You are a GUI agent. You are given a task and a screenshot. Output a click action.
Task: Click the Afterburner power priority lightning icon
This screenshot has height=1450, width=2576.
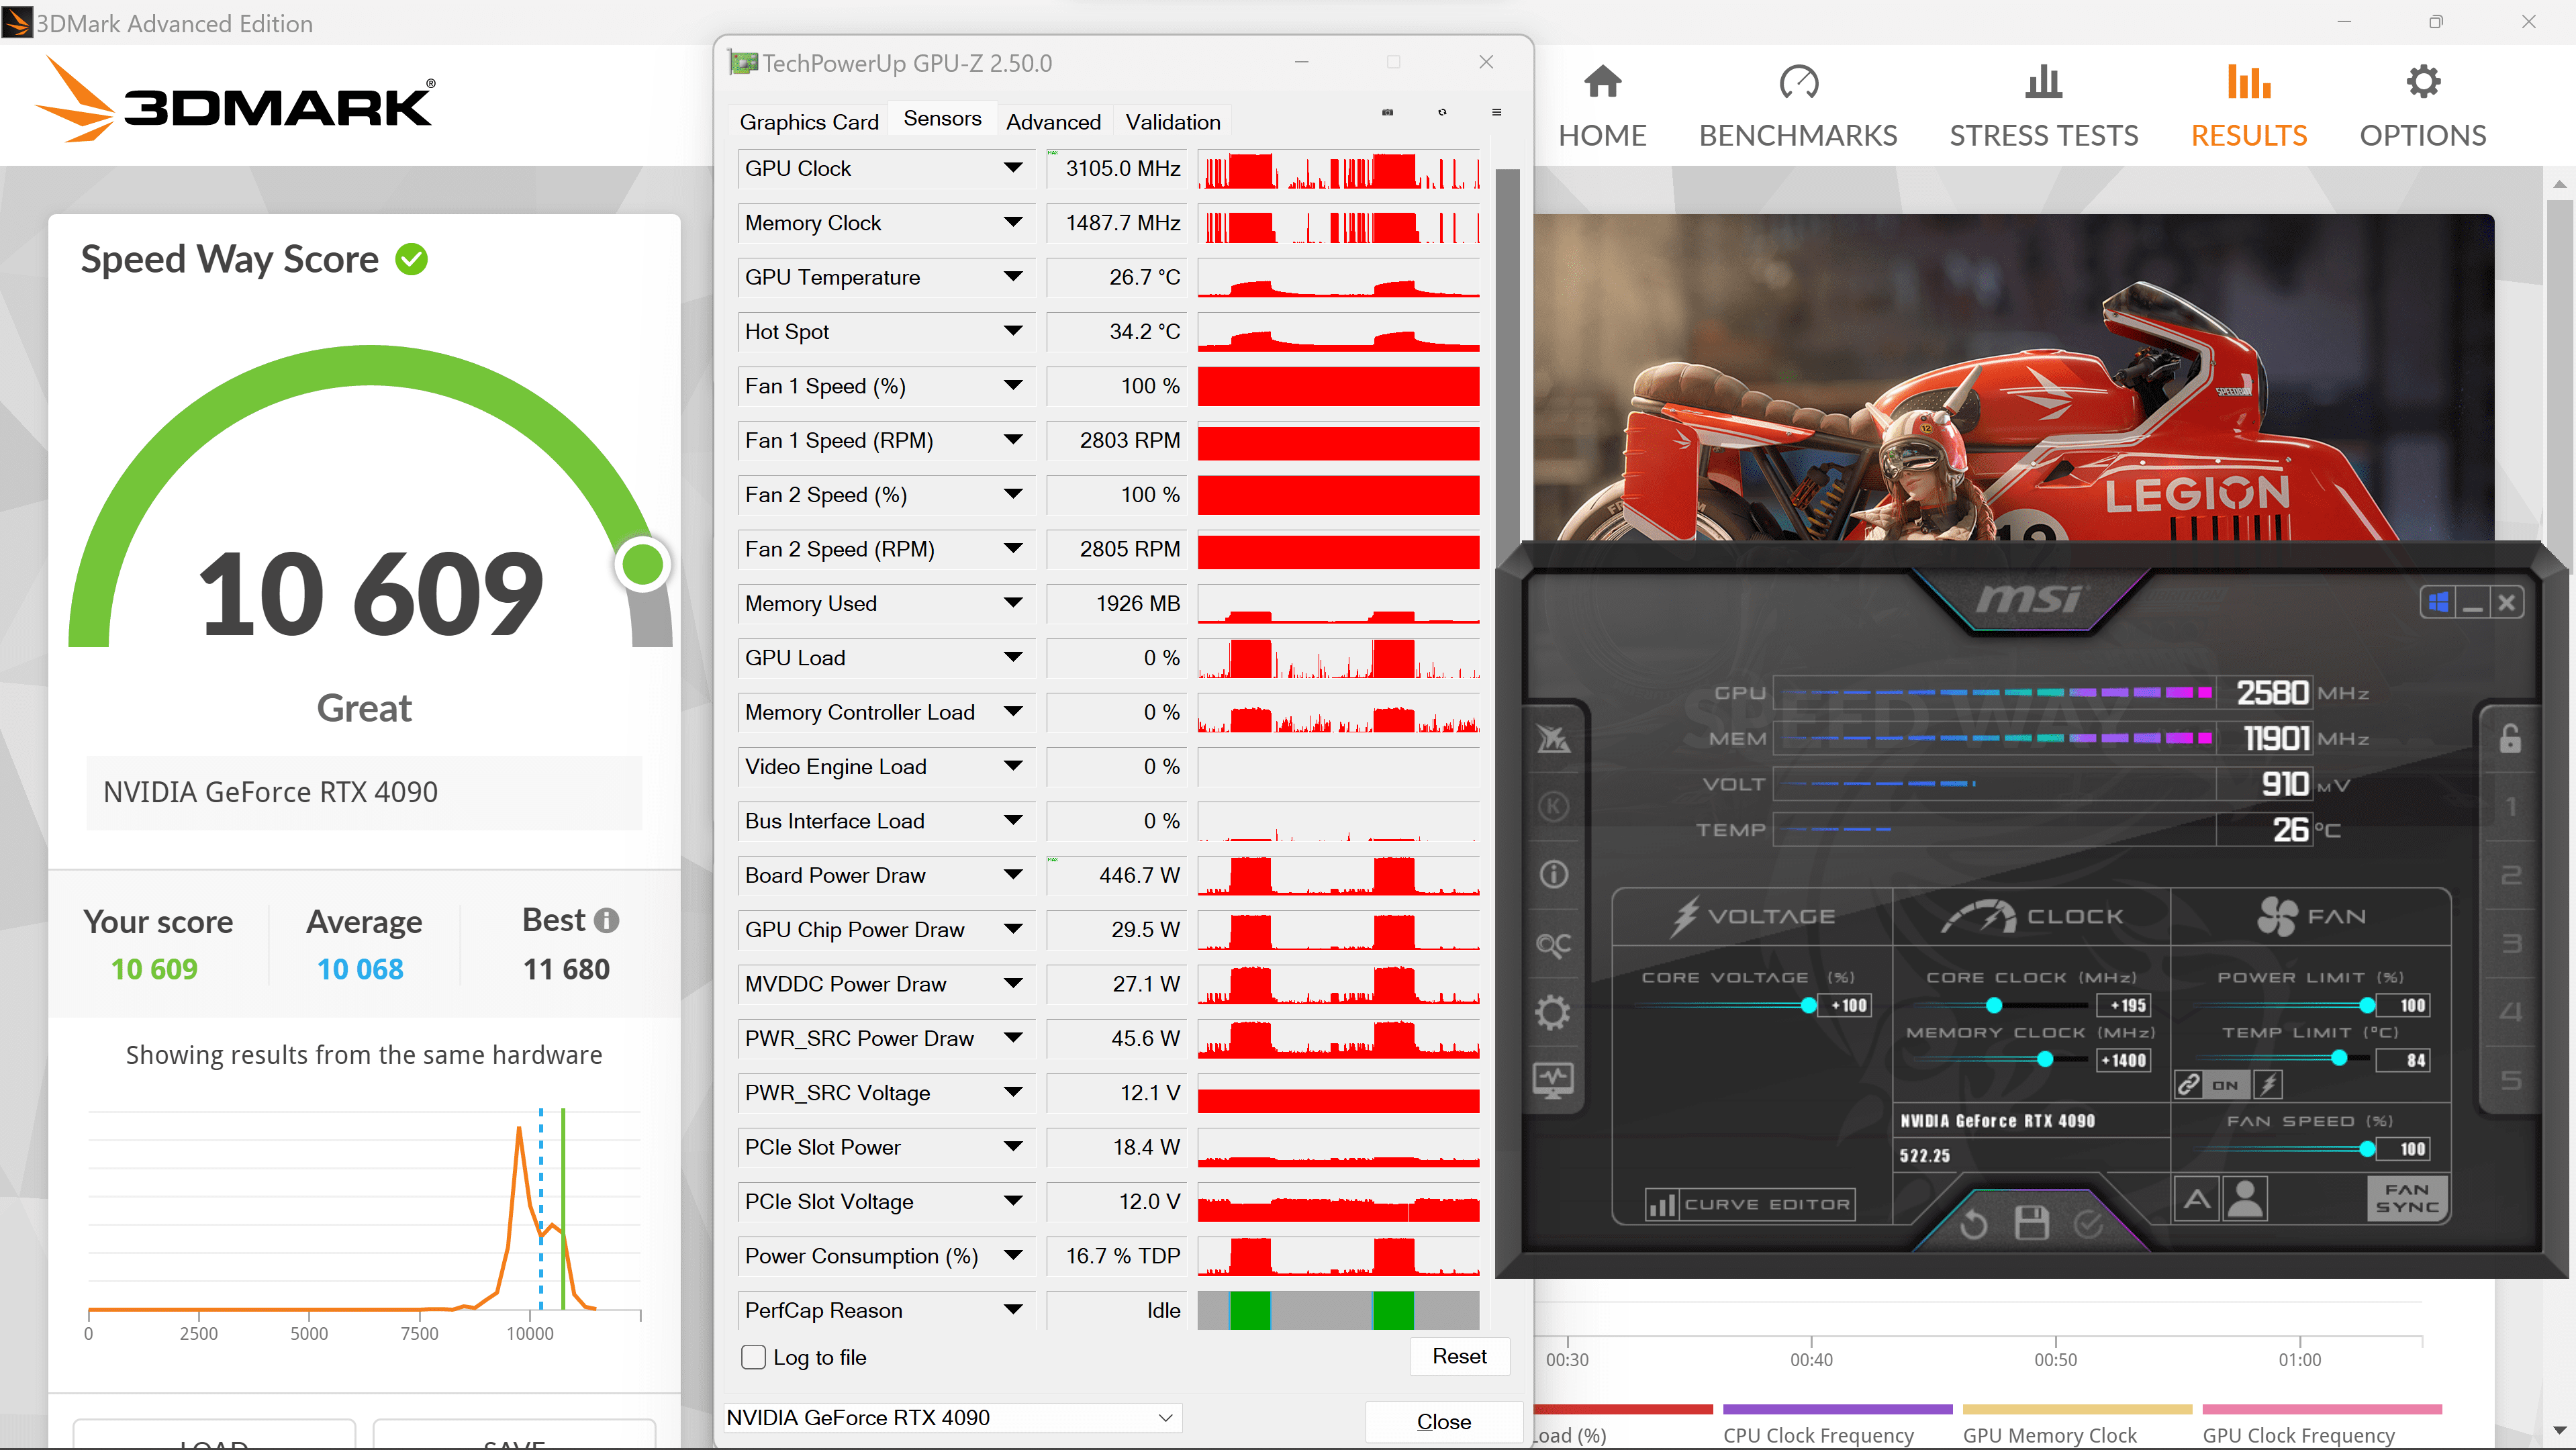(2268, 1084)
